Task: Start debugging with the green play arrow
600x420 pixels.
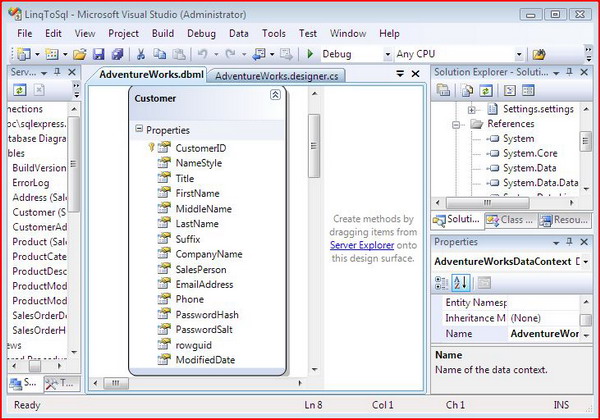Action: (310, 54)
